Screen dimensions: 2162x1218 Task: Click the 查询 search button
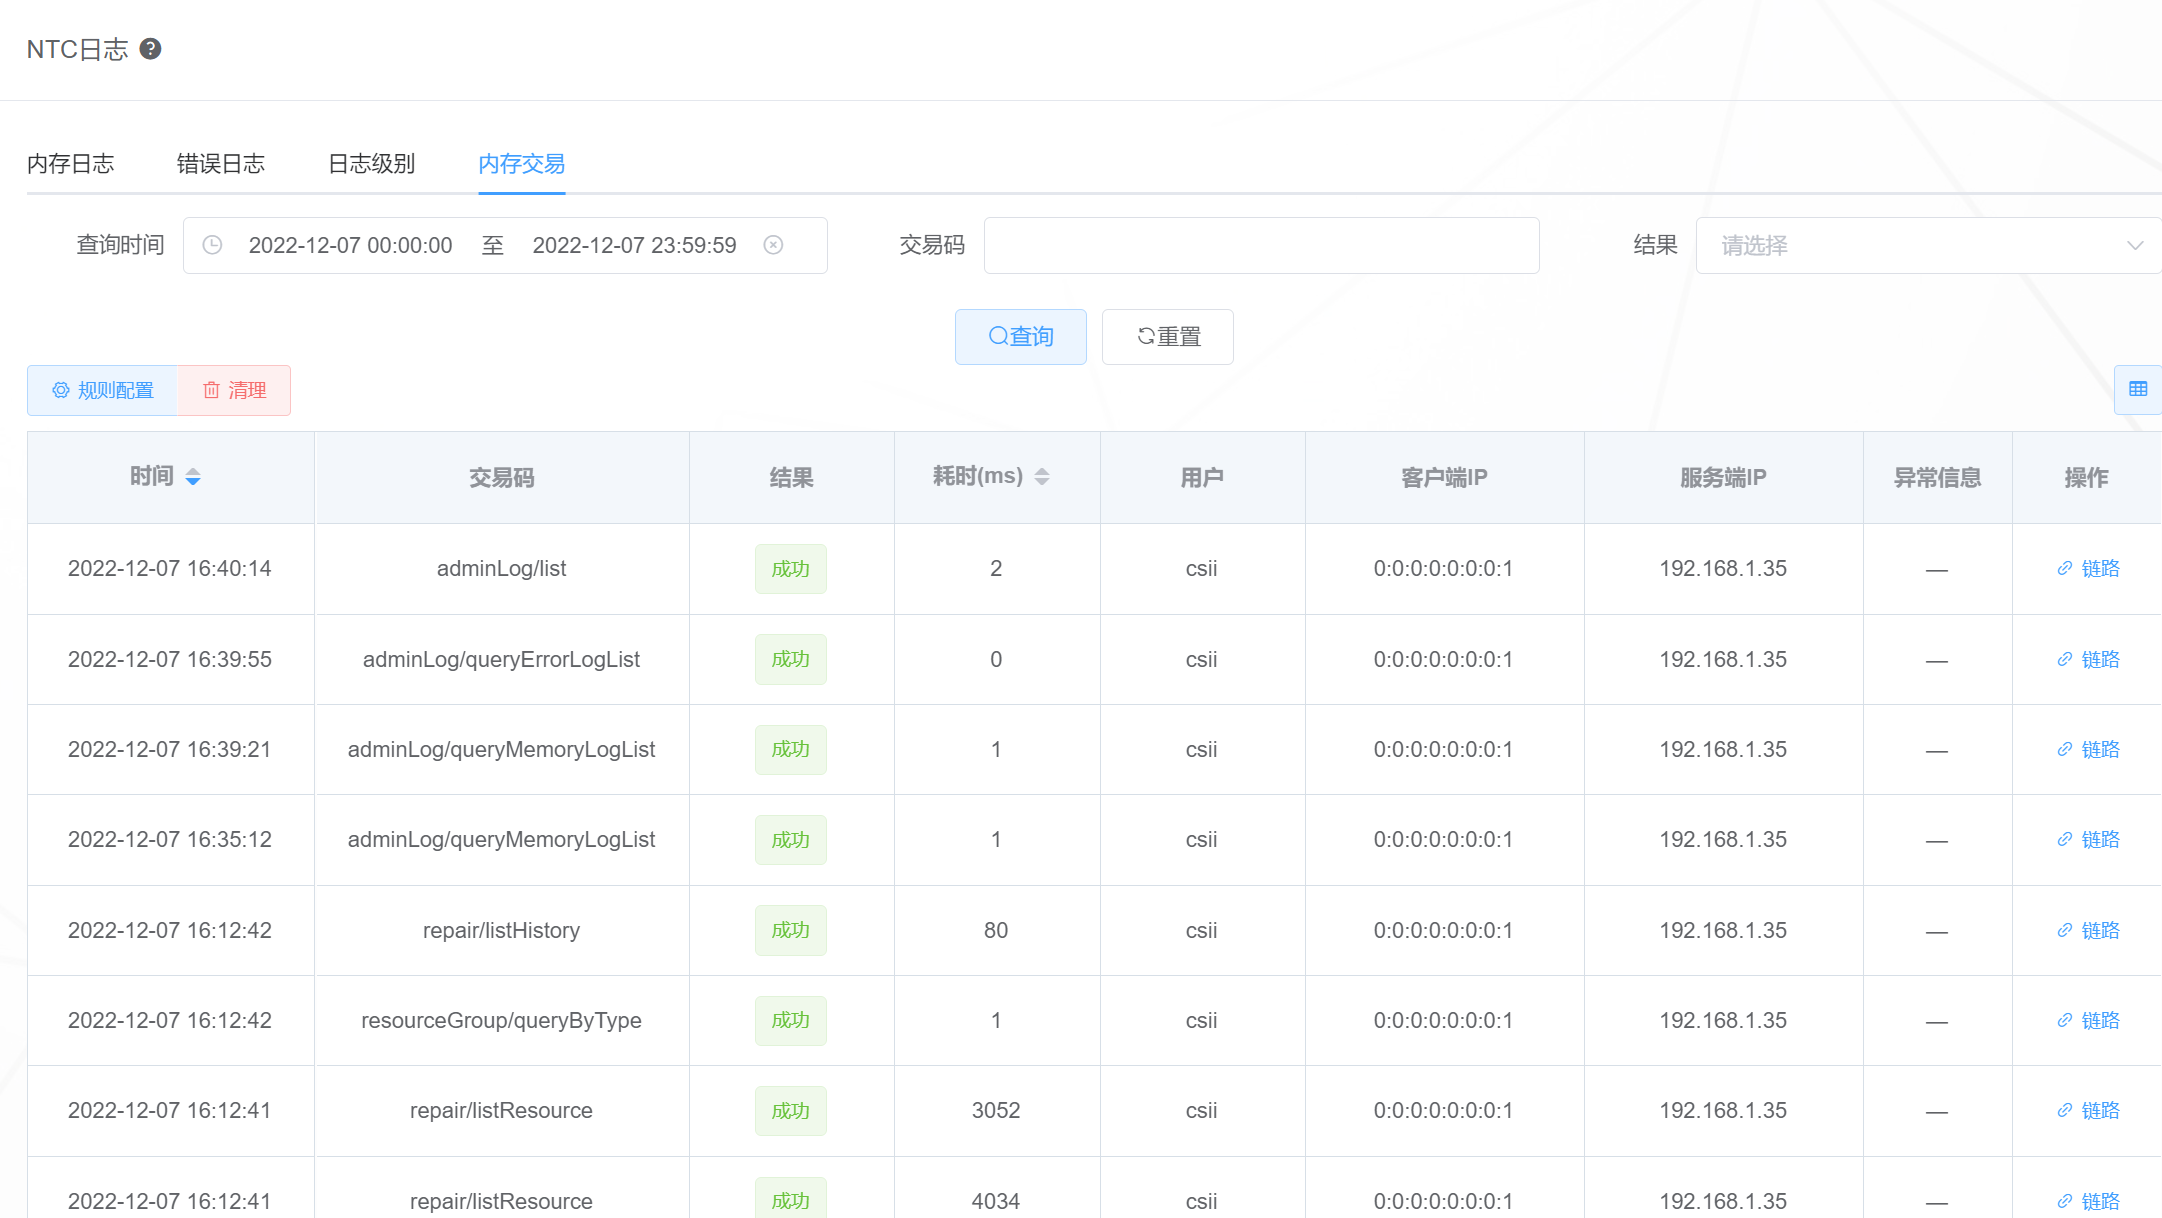coord(1021,337)
